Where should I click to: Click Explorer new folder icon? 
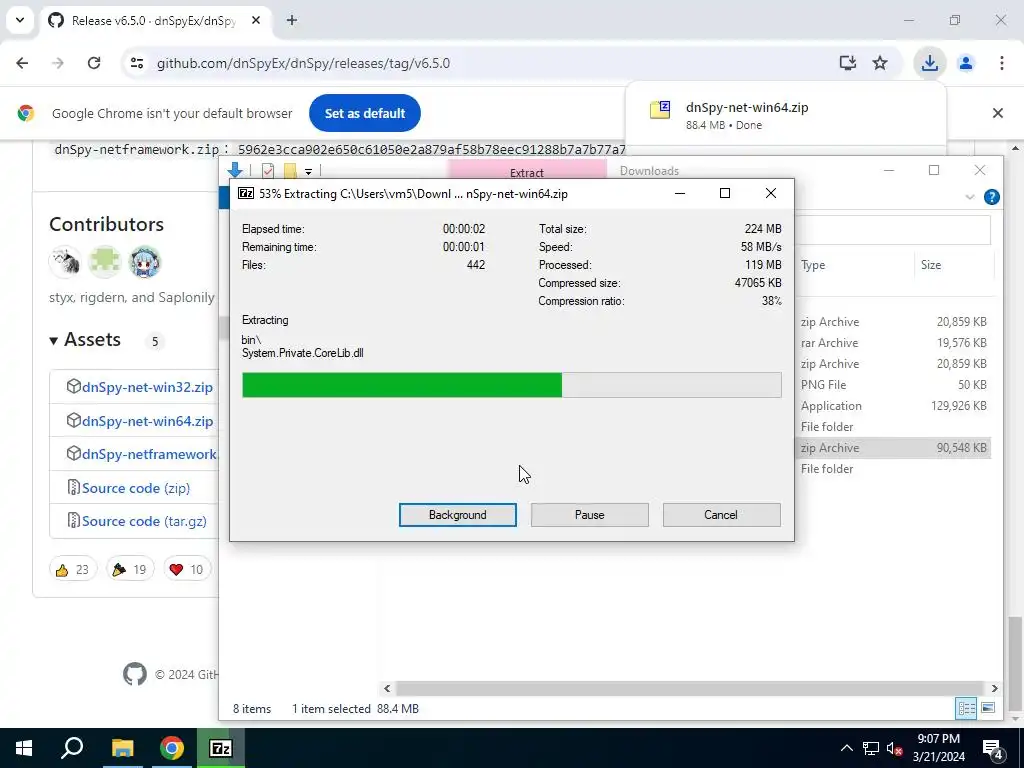[x=290, y=171]
